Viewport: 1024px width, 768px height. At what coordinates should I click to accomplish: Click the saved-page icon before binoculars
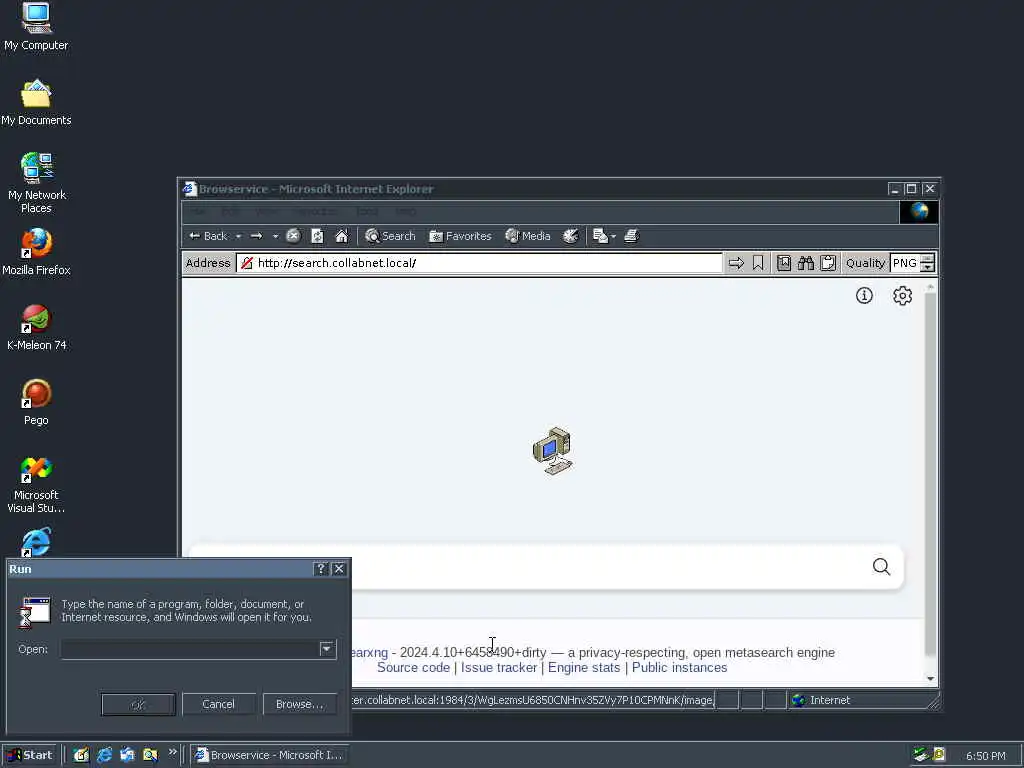click(784, 263)
